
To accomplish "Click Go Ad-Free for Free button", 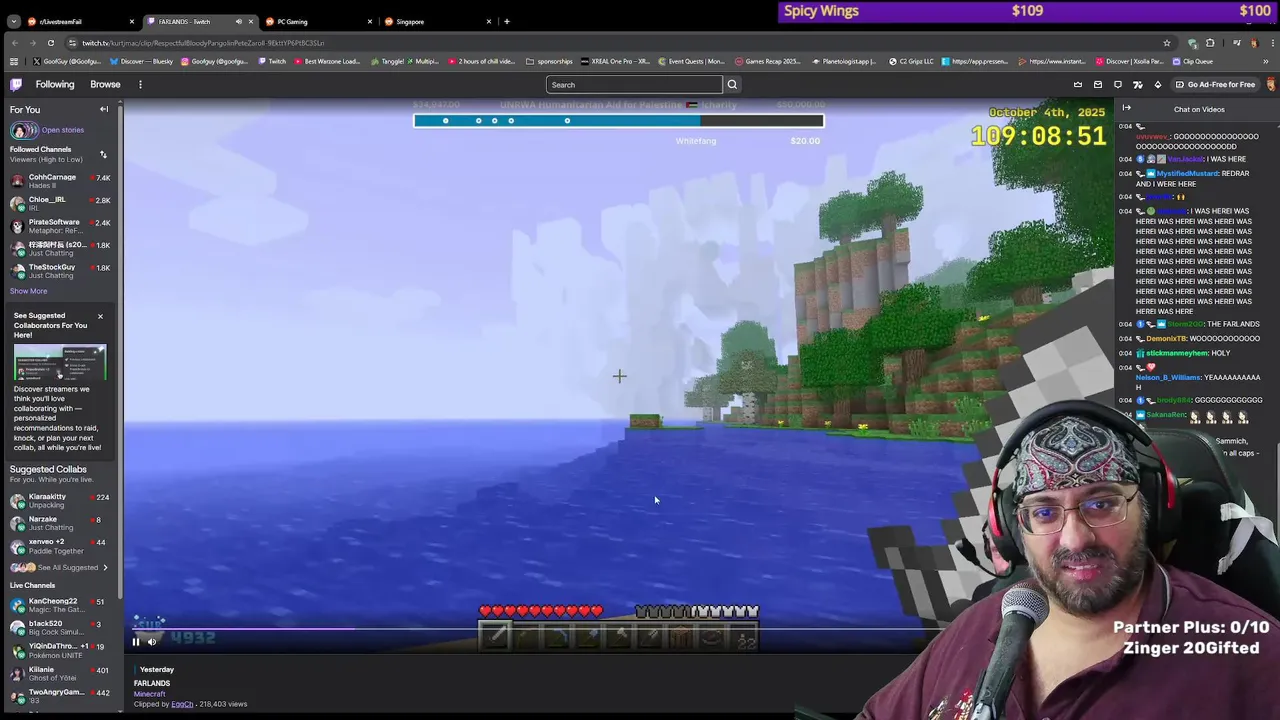I will (1215, 85).
